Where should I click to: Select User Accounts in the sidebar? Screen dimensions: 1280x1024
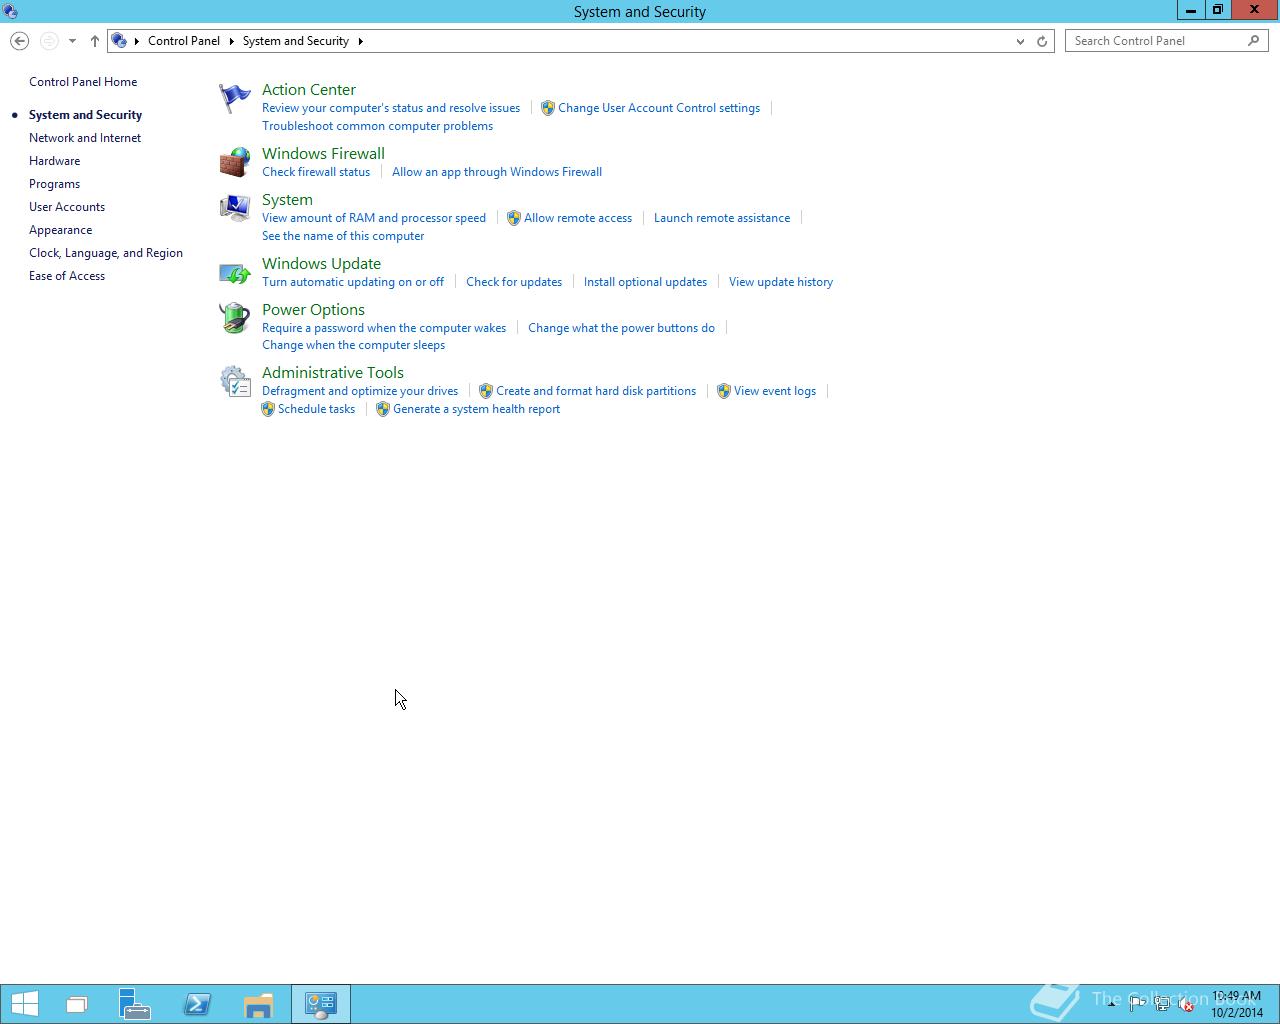click(x=67, y=207)
